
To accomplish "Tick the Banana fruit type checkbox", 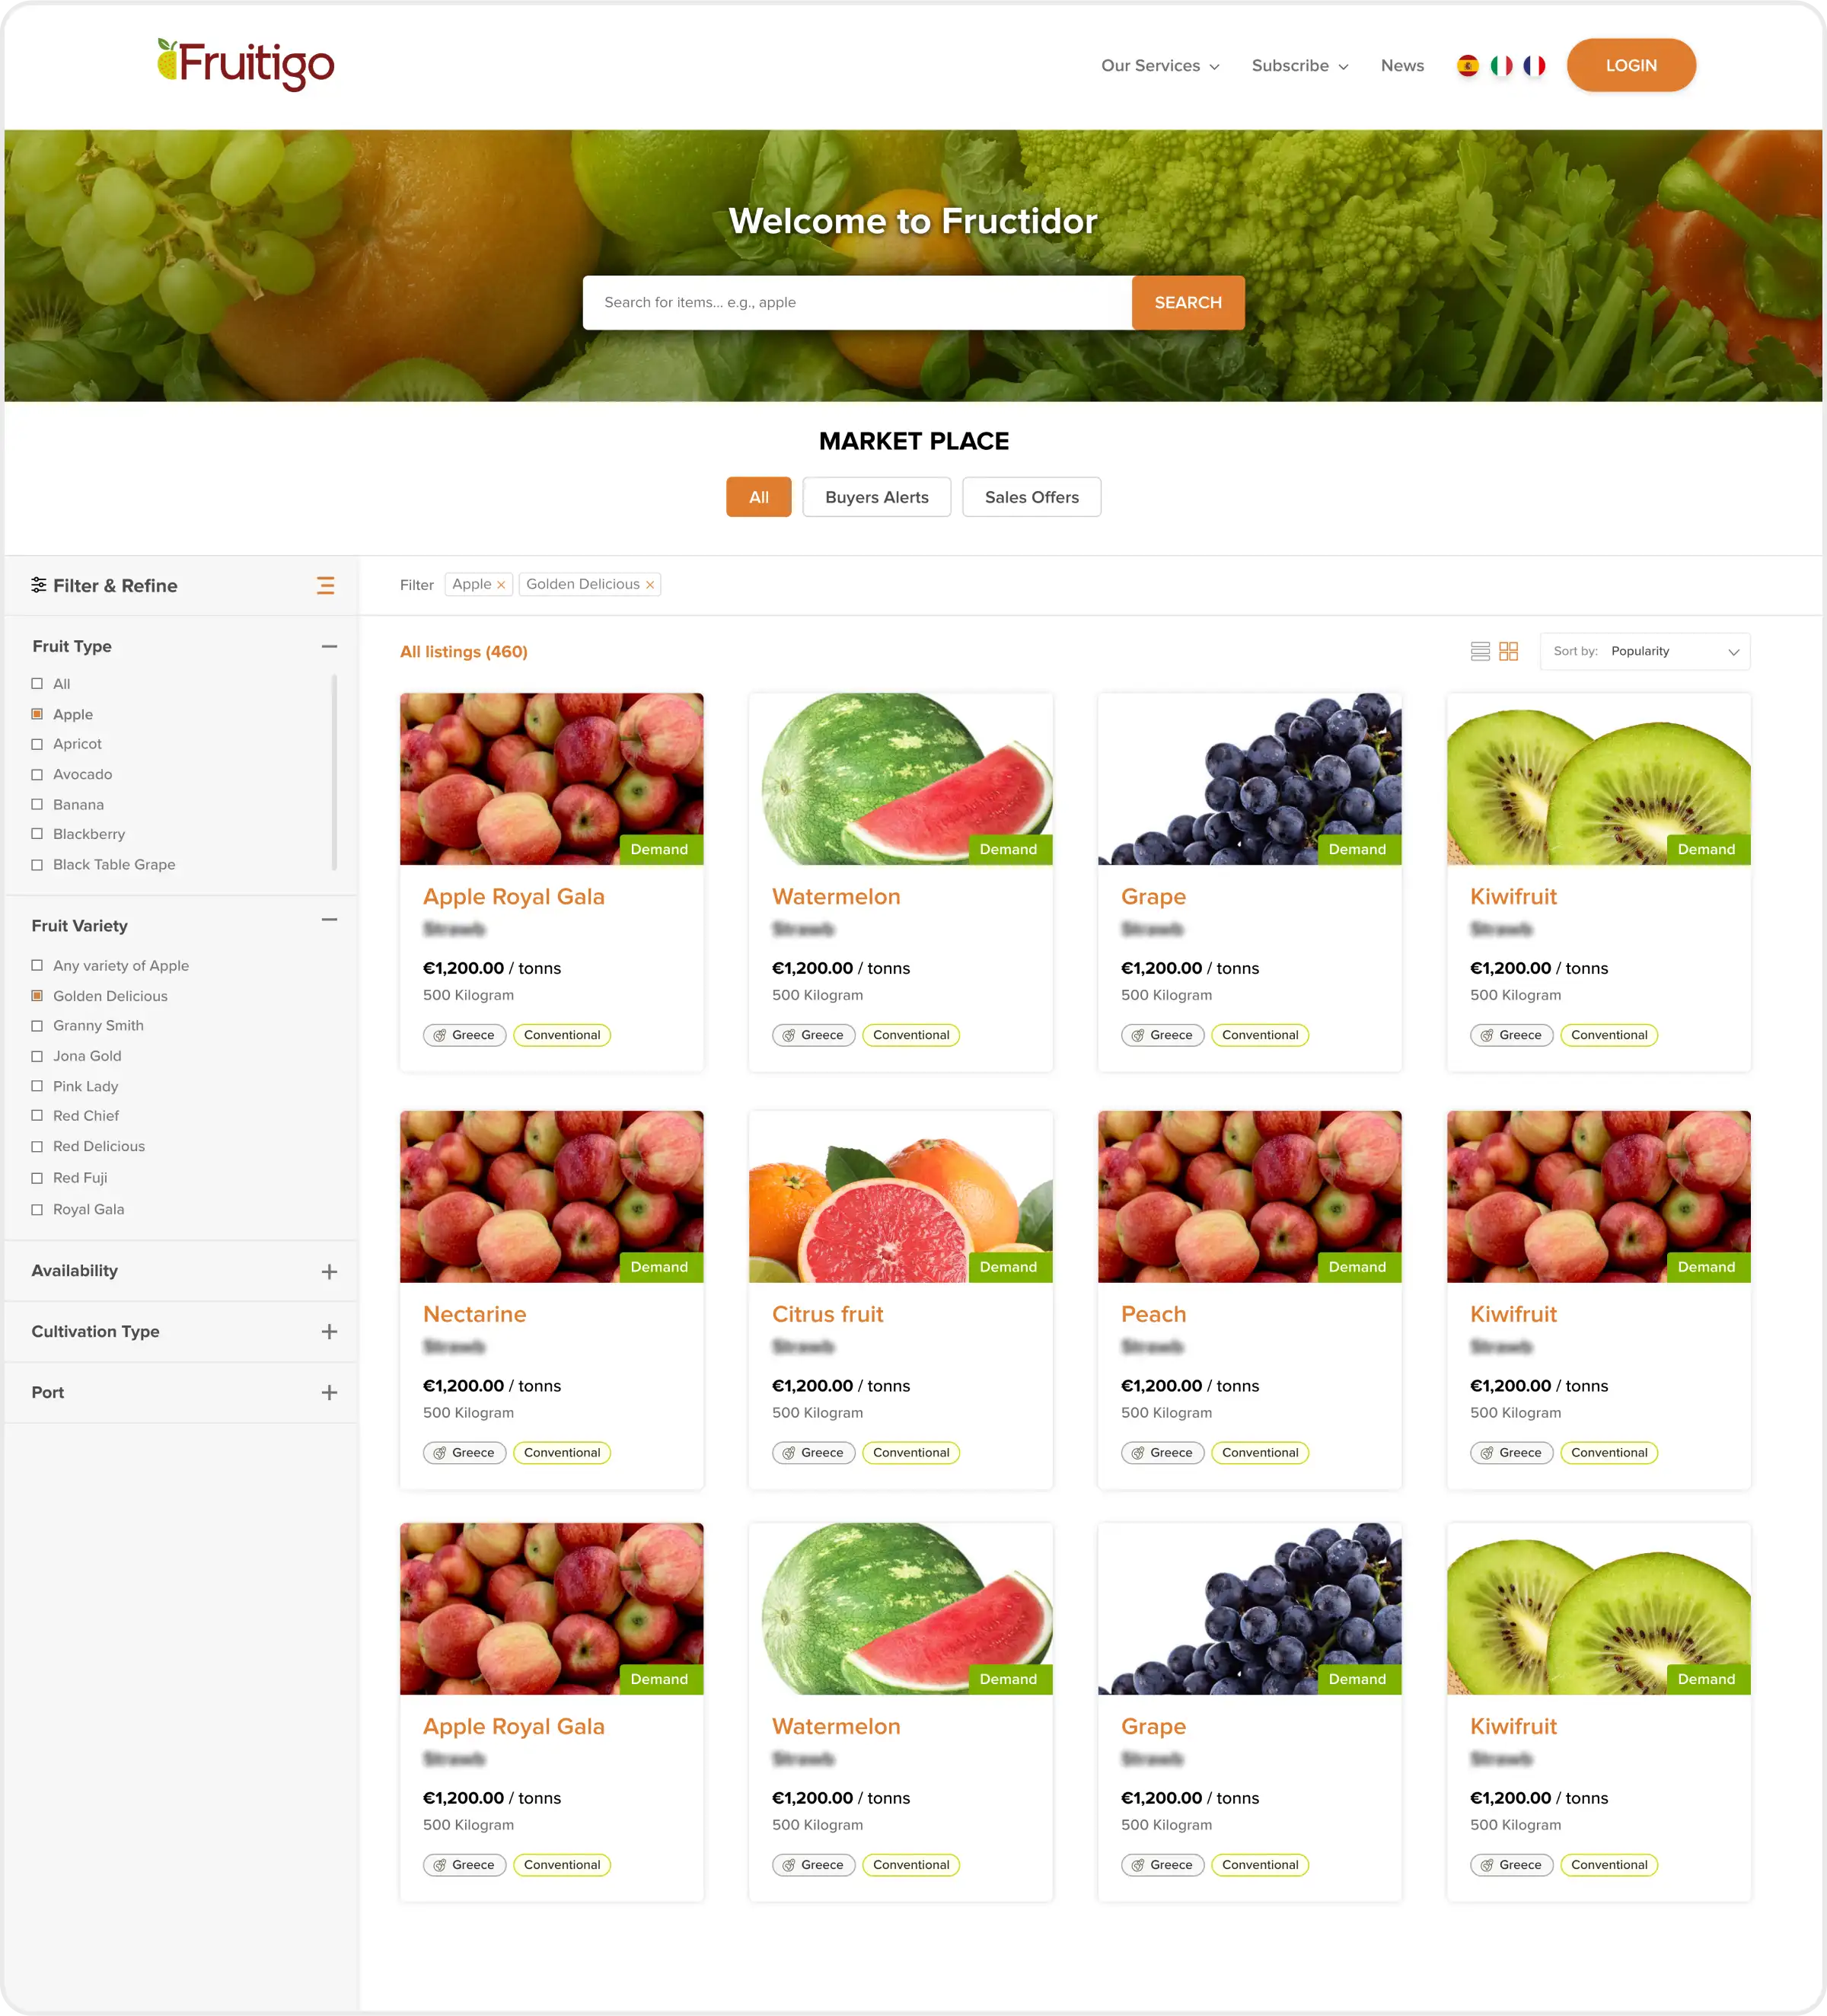I will (x=37, y=805).
